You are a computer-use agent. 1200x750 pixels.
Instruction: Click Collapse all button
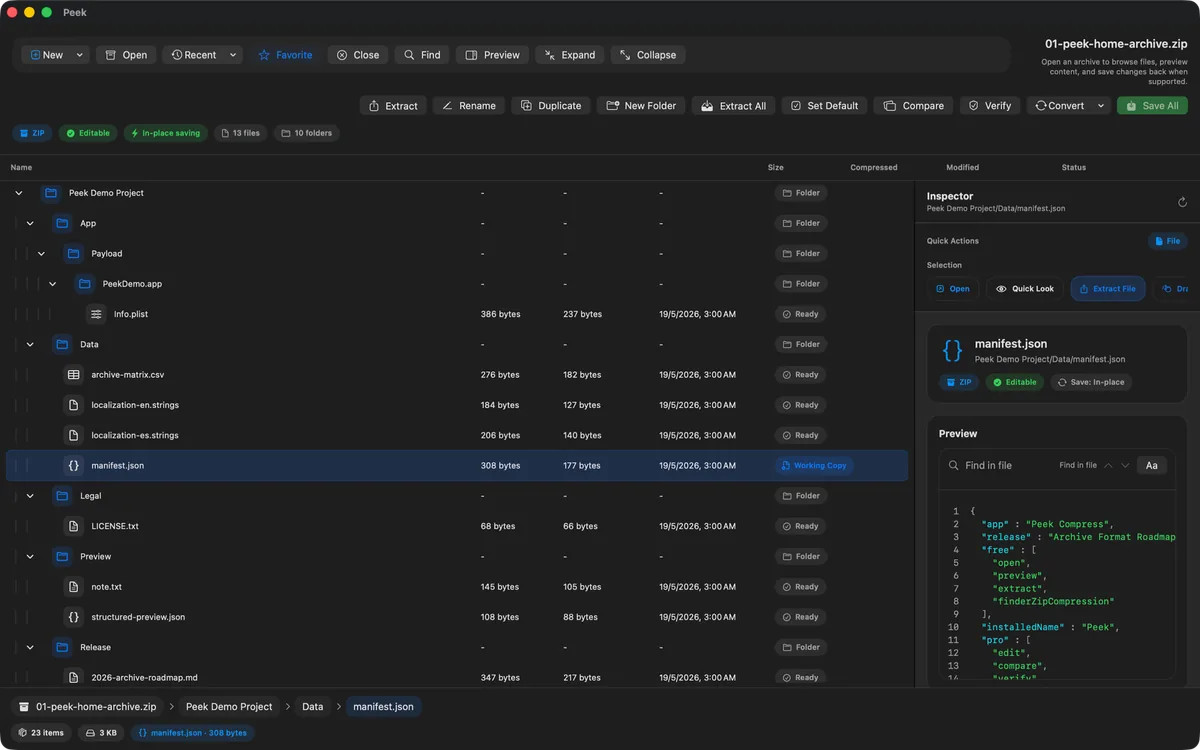point(648,55)
